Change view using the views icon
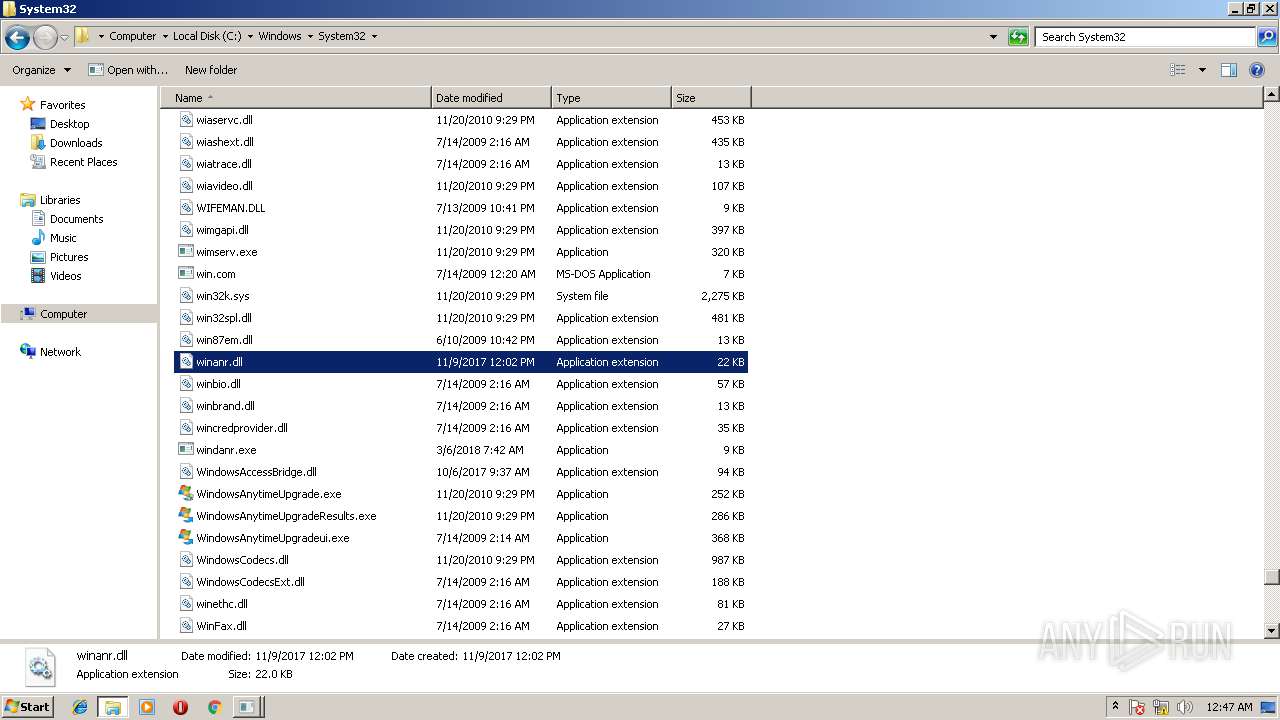This screenshot has height=720, width=1280. coord(1178,70)
